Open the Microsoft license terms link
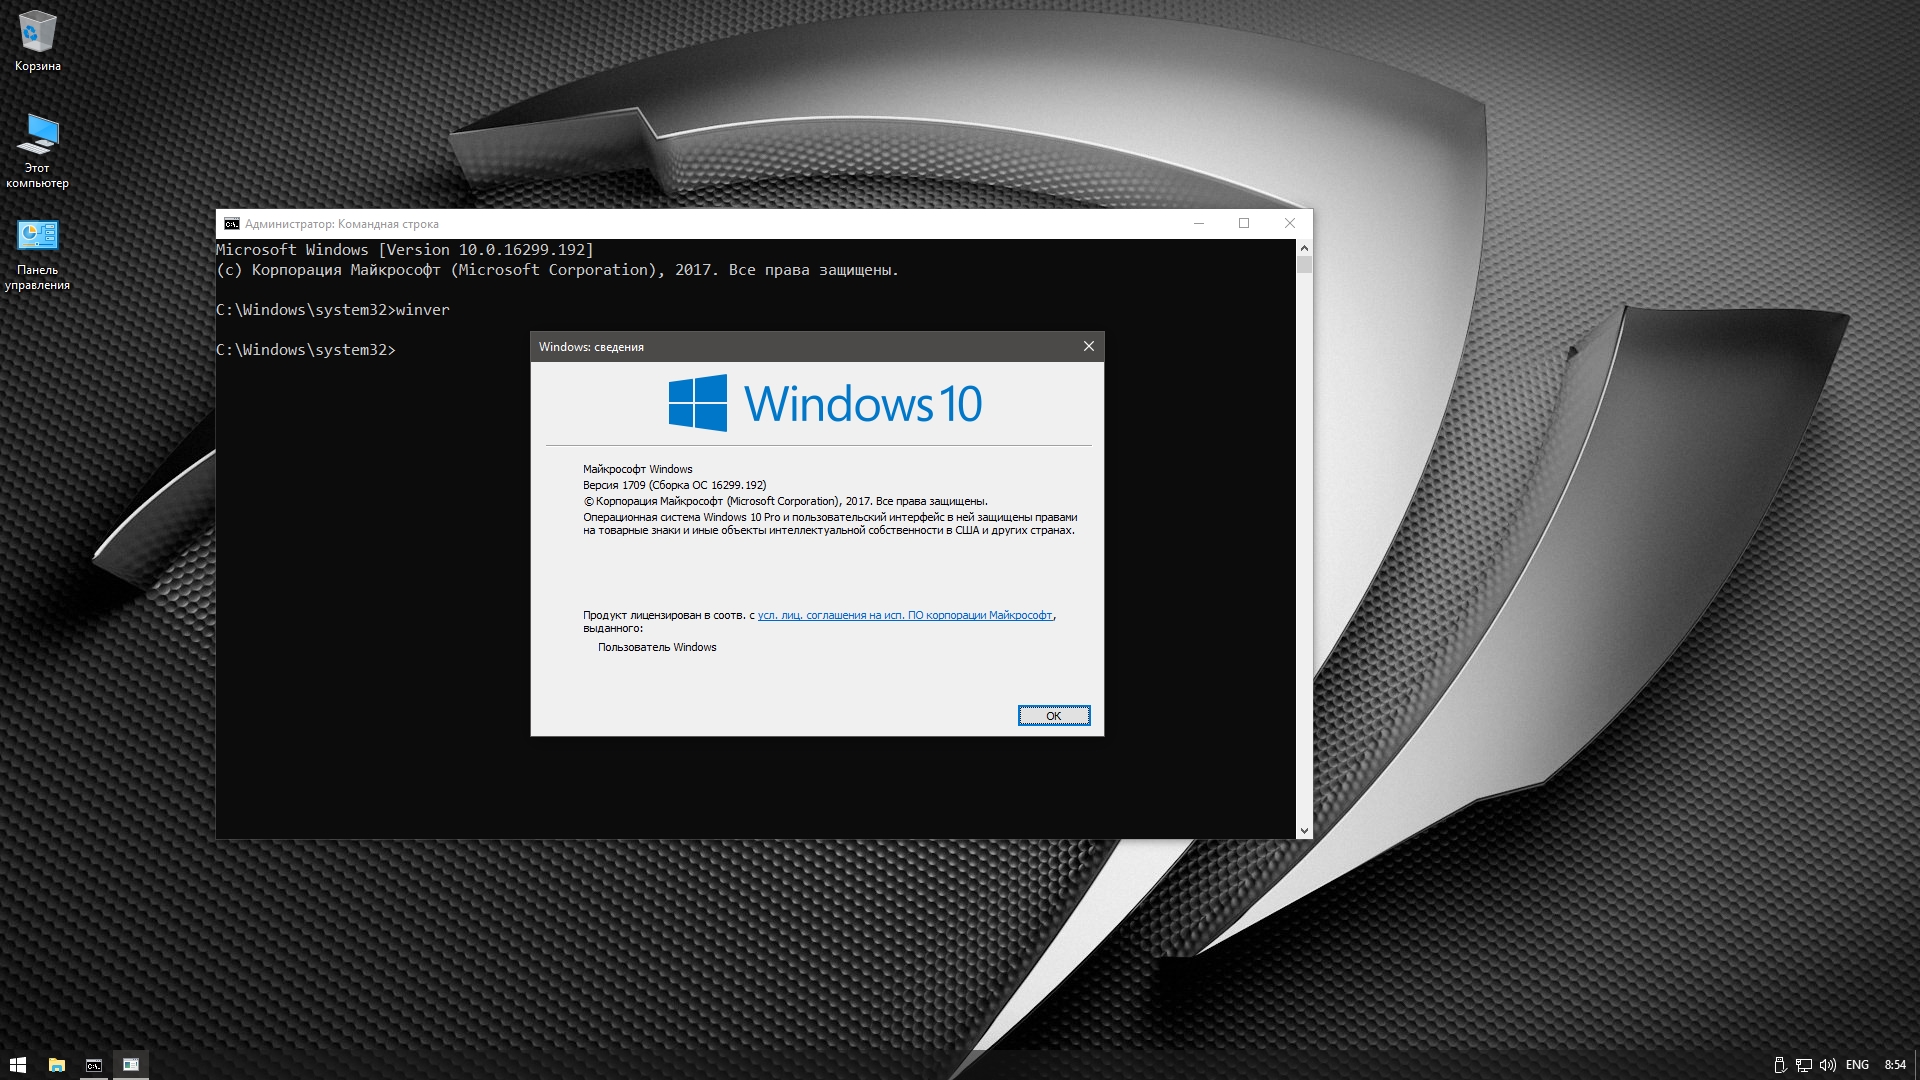The image size is (1920, 1080). click(904, 615)
